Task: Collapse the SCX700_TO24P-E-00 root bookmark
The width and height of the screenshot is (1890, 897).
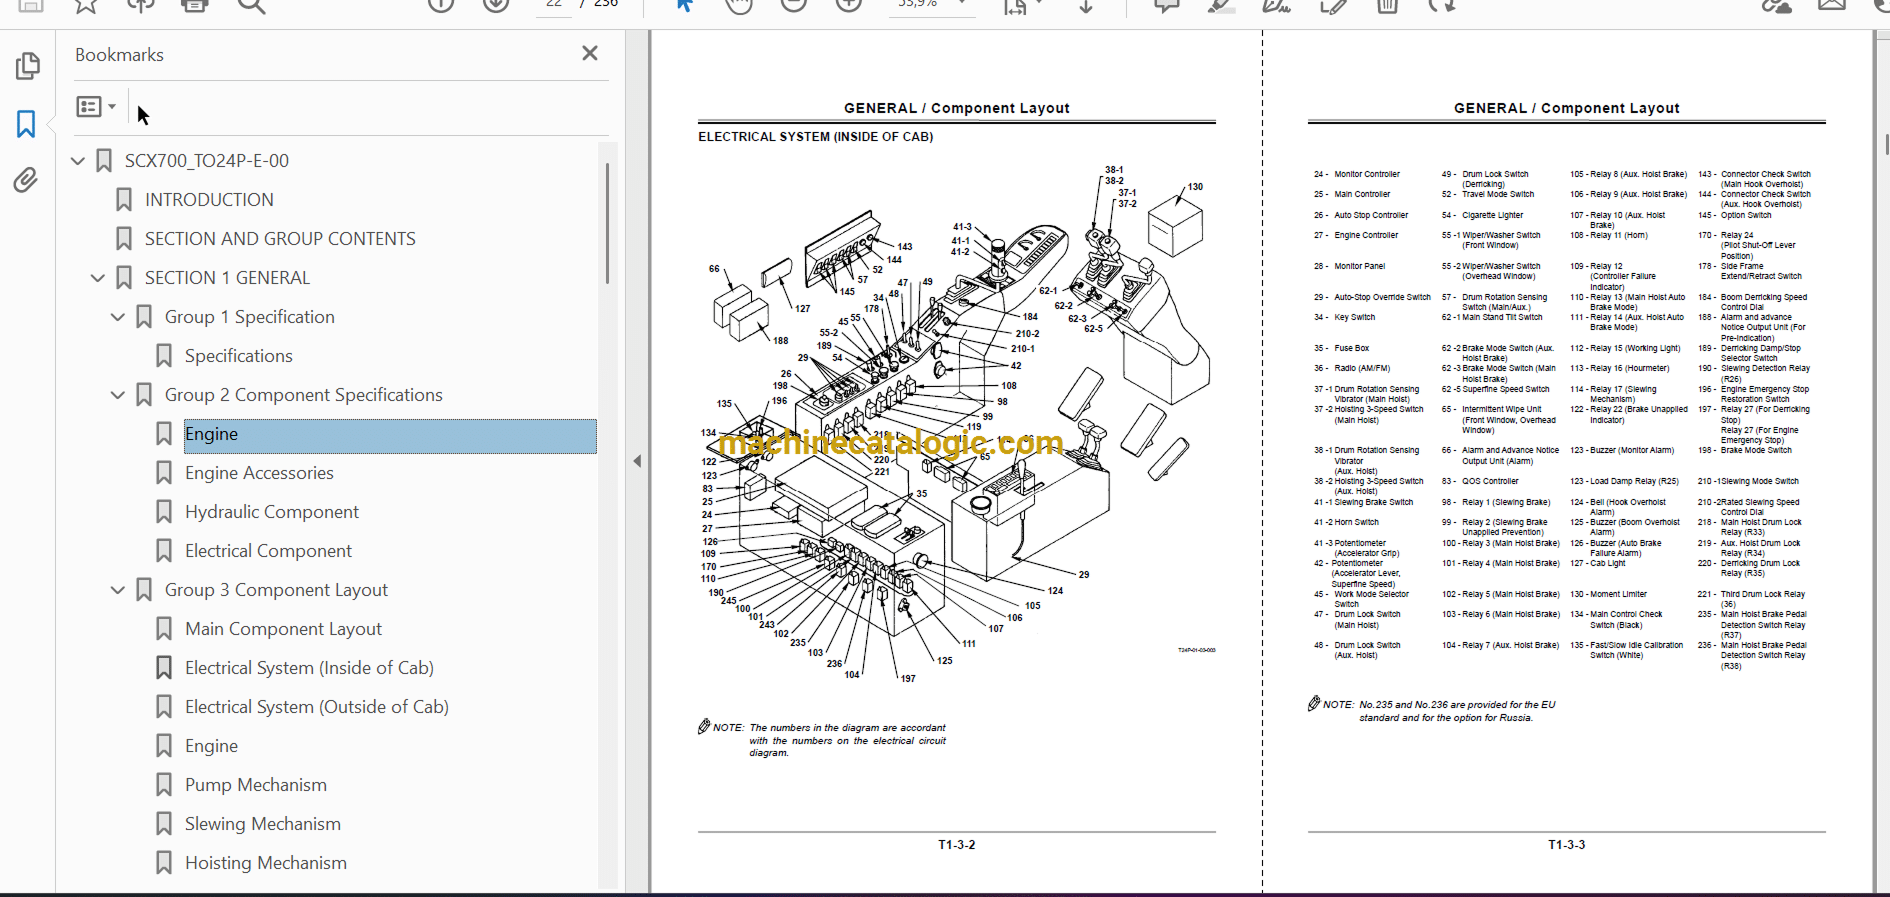Action: [x=78, y=161]
